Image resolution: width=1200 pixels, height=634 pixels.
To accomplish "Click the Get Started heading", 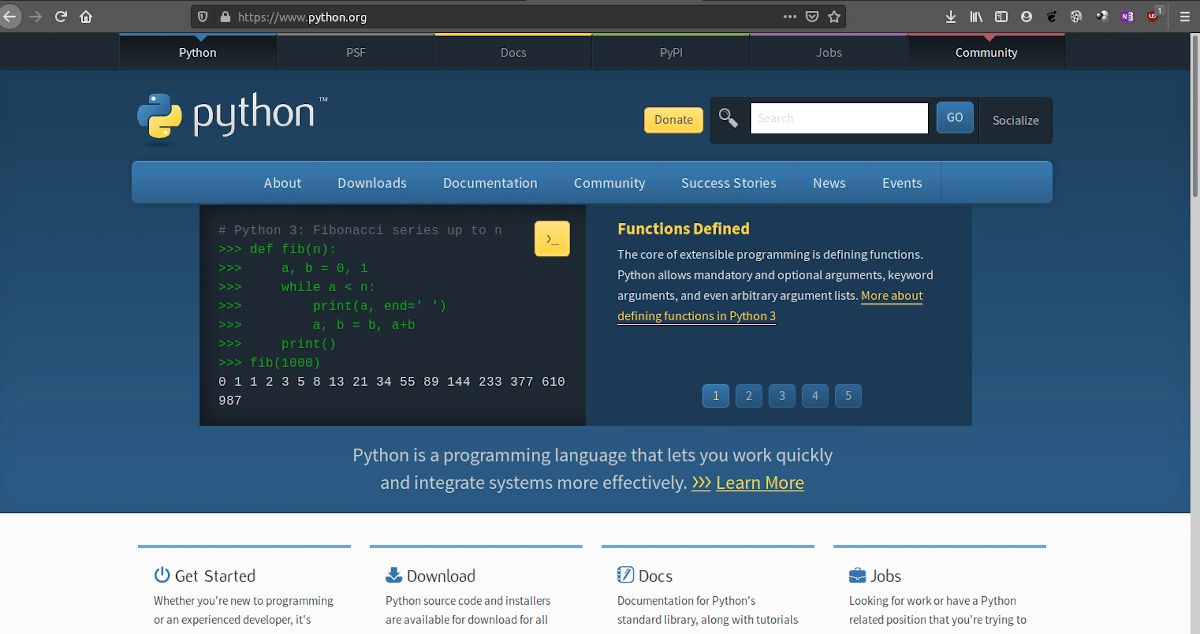I will pyautogui.click(x=215, y=575).
